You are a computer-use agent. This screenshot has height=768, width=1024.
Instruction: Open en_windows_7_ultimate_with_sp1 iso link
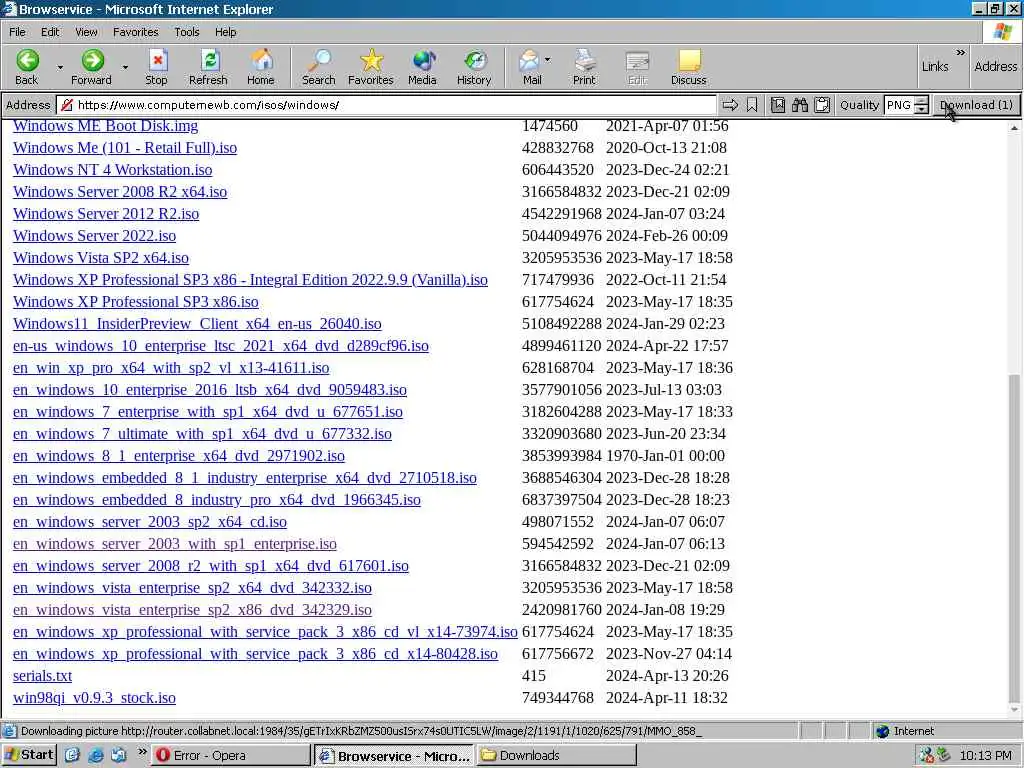tap(202, 434)
